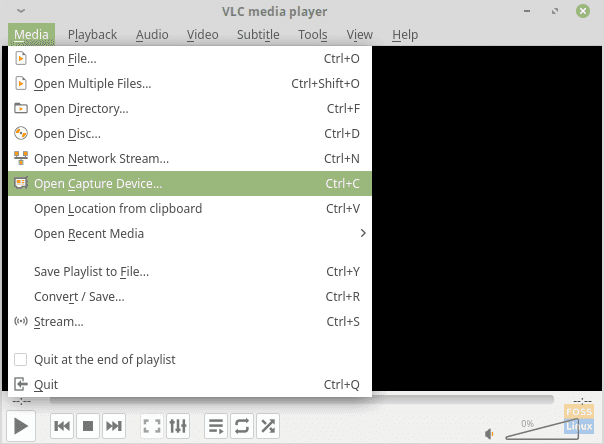
Task: Select Open Disc... entry
Action: pos(190,134)
